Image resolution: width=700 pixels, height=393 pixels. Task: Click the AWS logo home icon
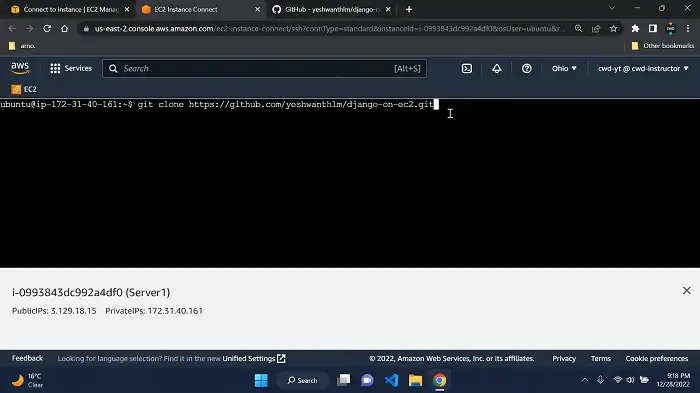(x=20, y=68)
